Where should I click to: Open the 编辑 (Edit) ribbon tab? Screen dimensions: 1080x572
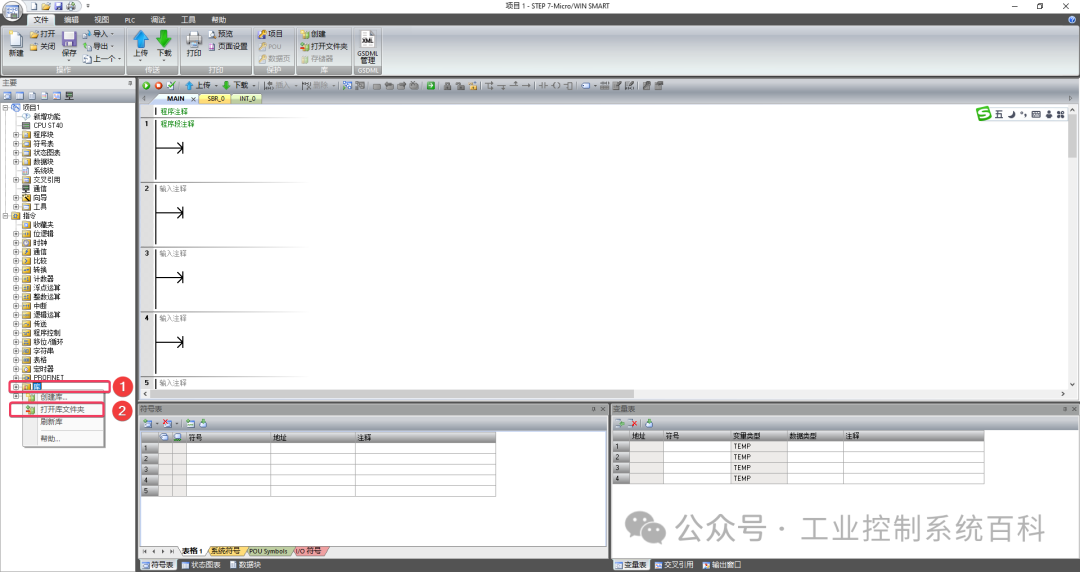tap(71, 20)
